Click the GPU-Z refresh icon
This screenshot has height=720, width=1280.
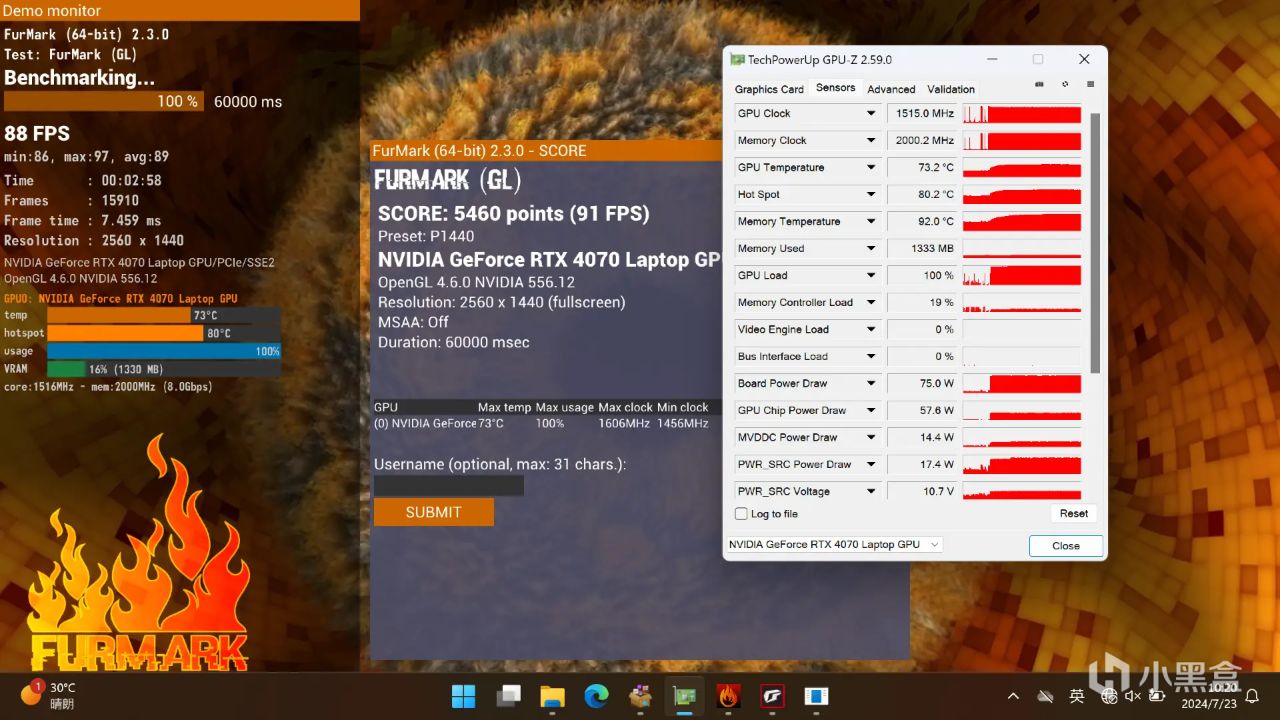point(1065,85)
